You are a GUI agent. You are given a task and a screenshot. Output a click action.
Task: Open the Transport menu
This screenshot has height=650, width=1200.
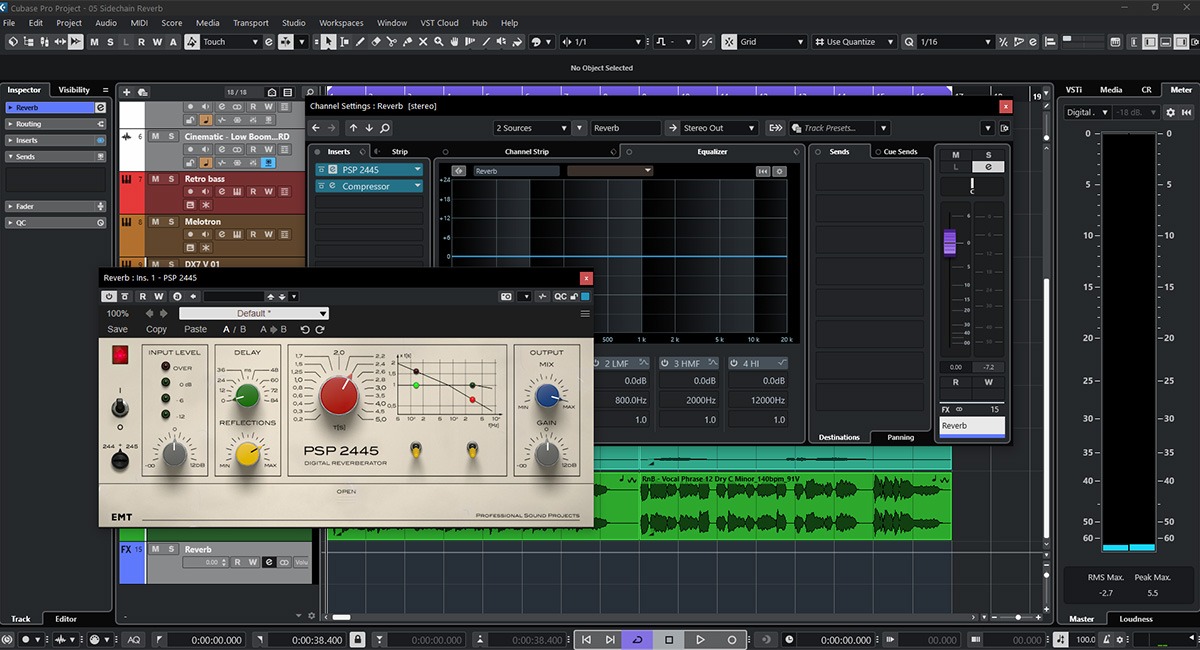[250, 23]
